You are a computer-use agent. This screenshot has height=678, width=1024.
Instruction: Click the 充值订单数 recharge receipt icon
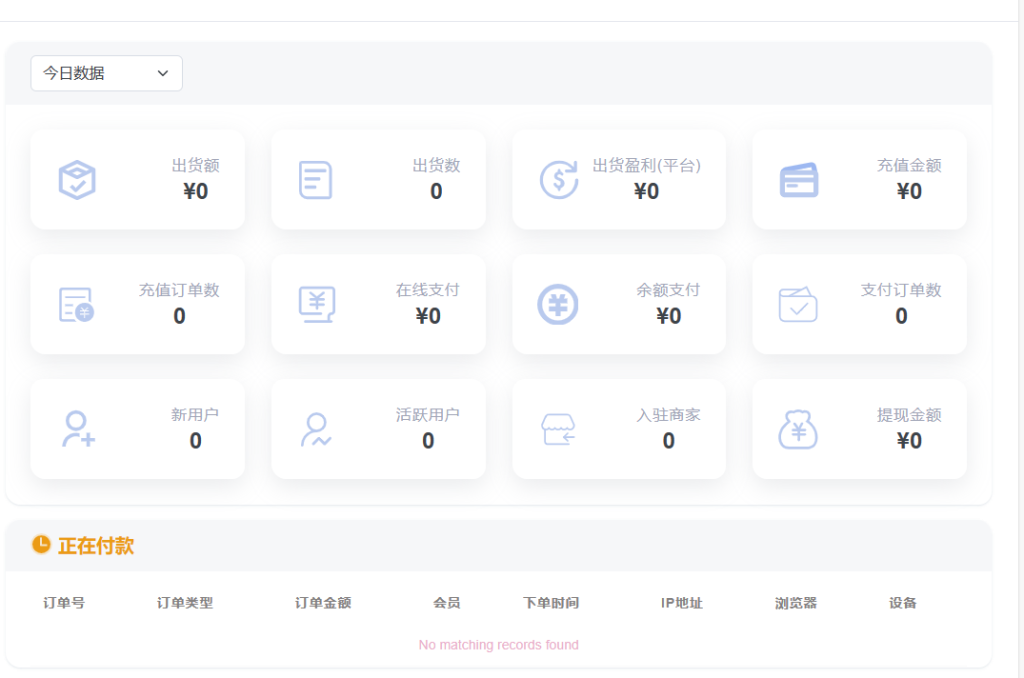coord(77,304)
